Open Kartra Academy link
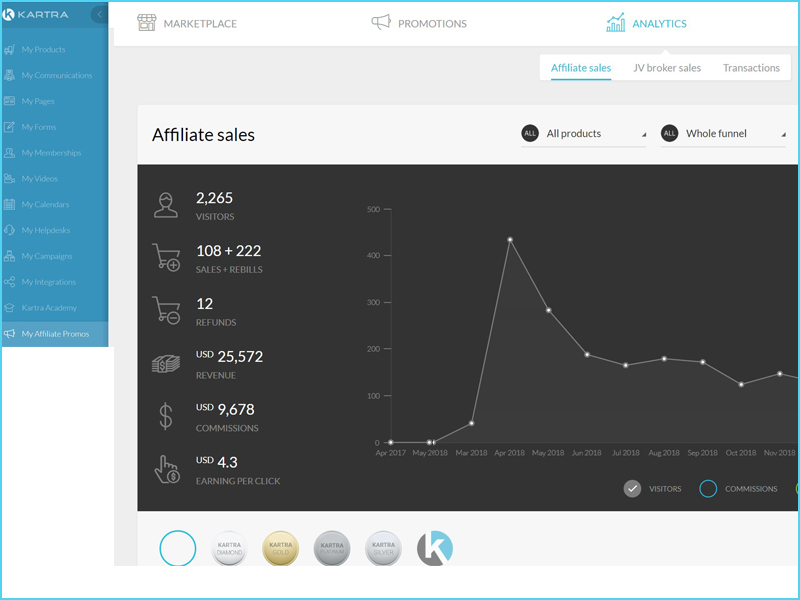This screenshot has height=600, width=800. pos(48,308)
